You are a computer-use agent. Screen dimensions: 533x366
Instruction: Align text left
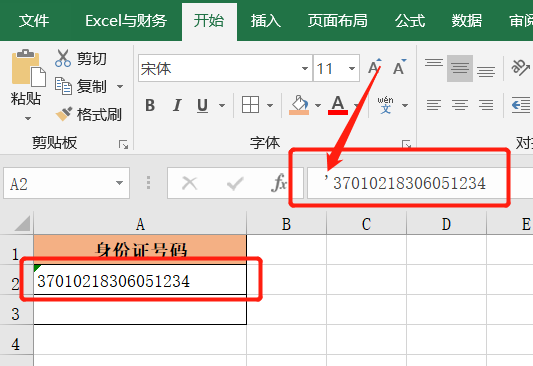coord(434,105)
